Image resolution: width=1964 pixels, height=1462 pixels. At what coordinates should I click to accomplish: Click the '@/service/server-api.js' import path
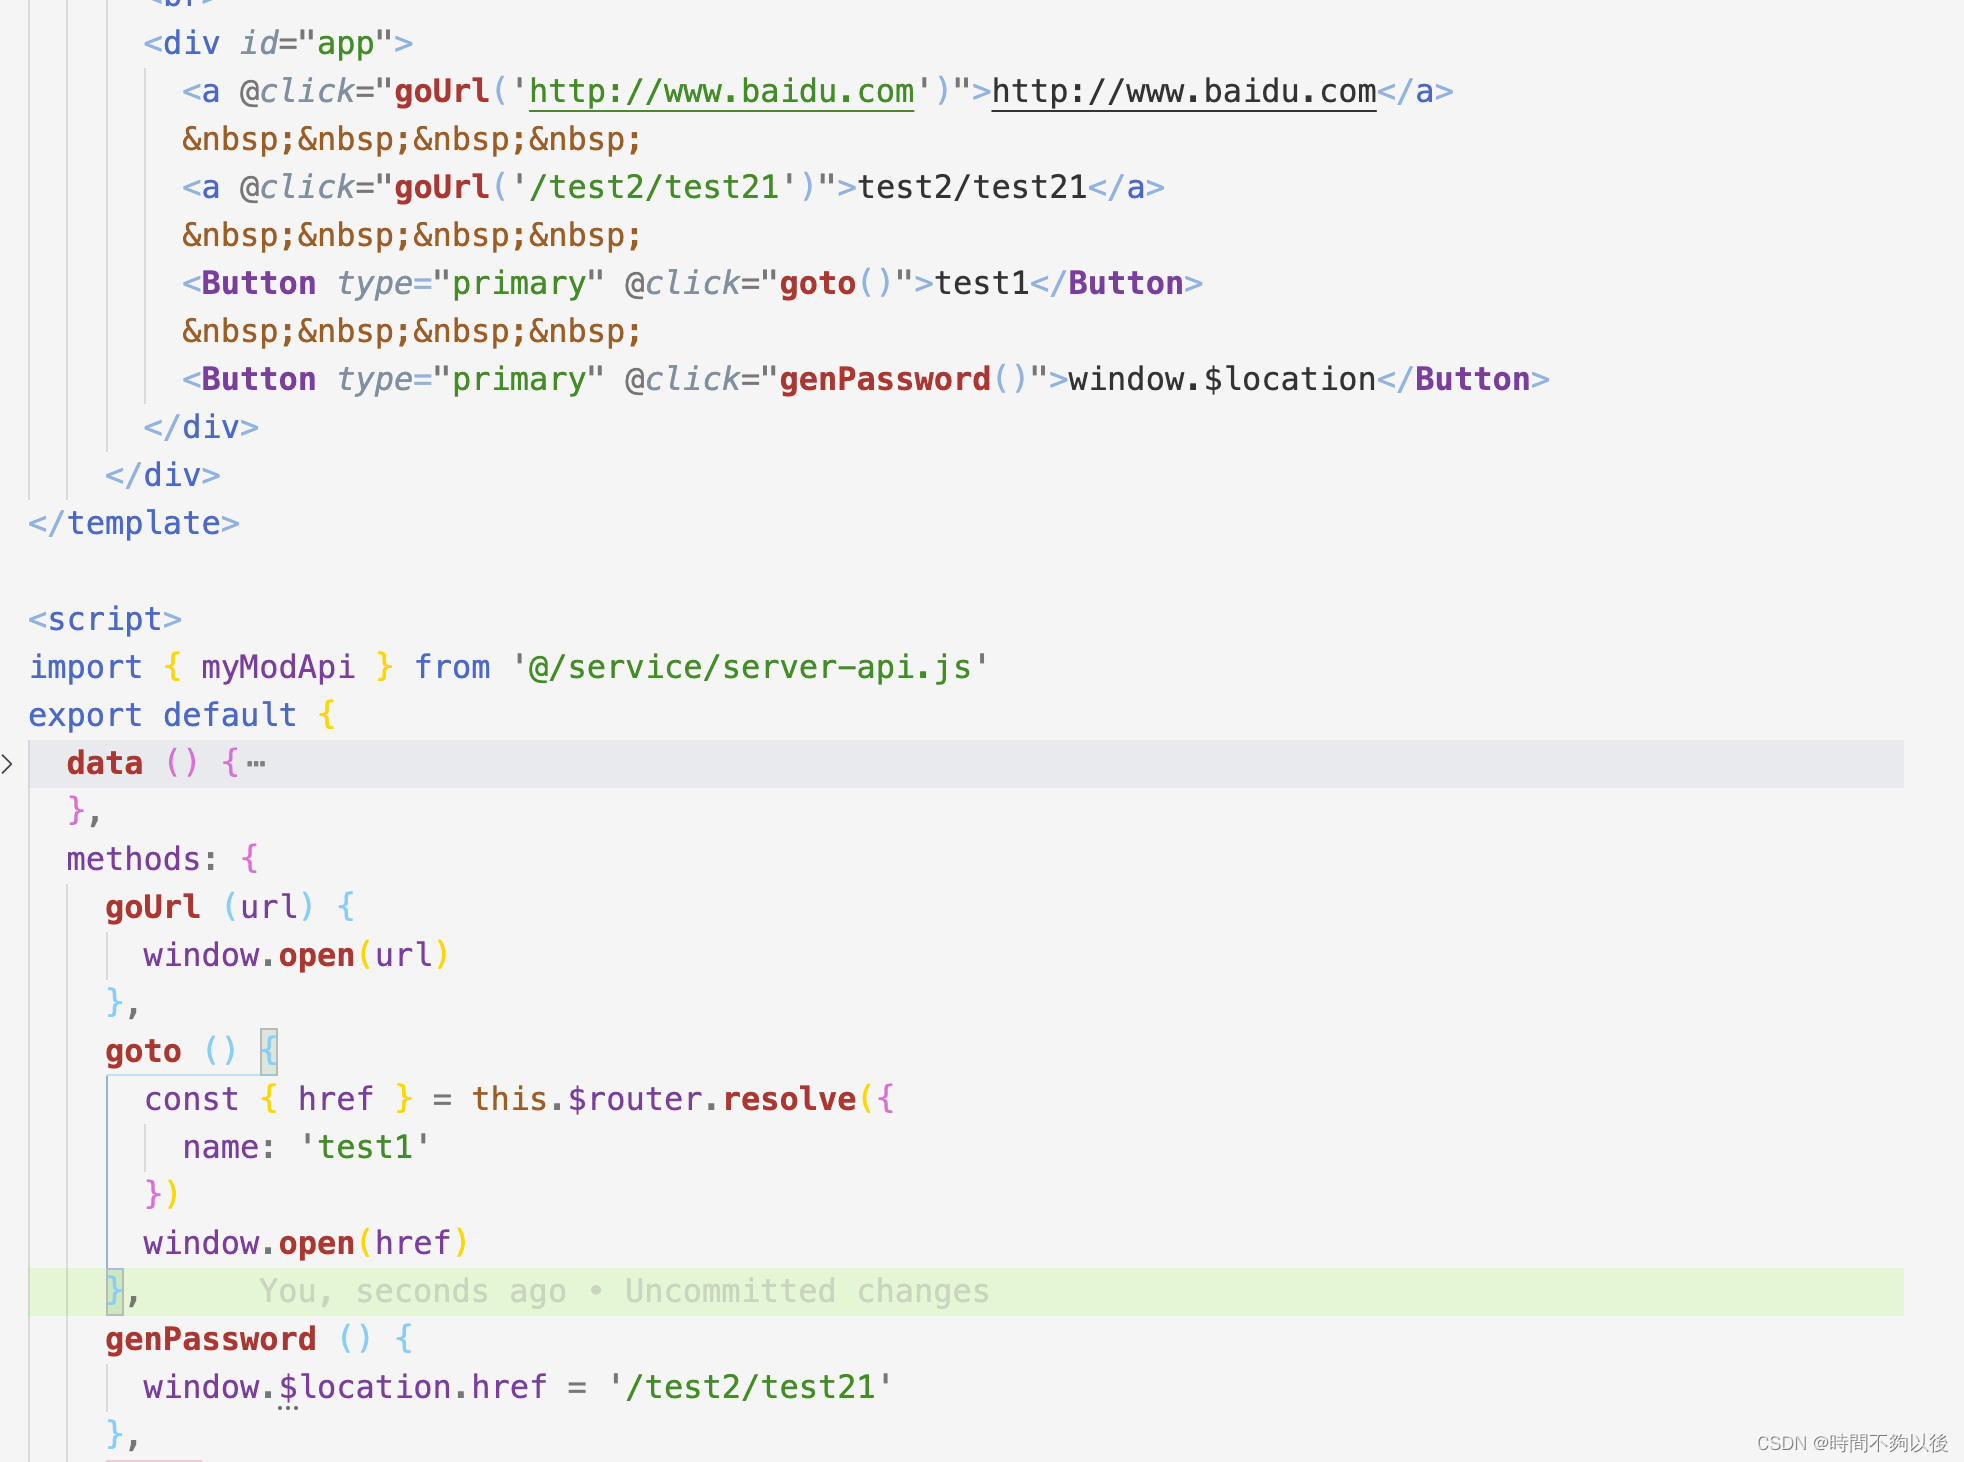point(750,667)
